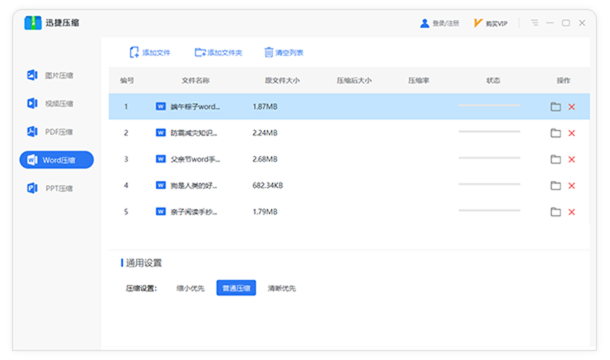Click the 操作 column header
The image size is (610, 360).
pyautogui.click(x=563, y=81)
